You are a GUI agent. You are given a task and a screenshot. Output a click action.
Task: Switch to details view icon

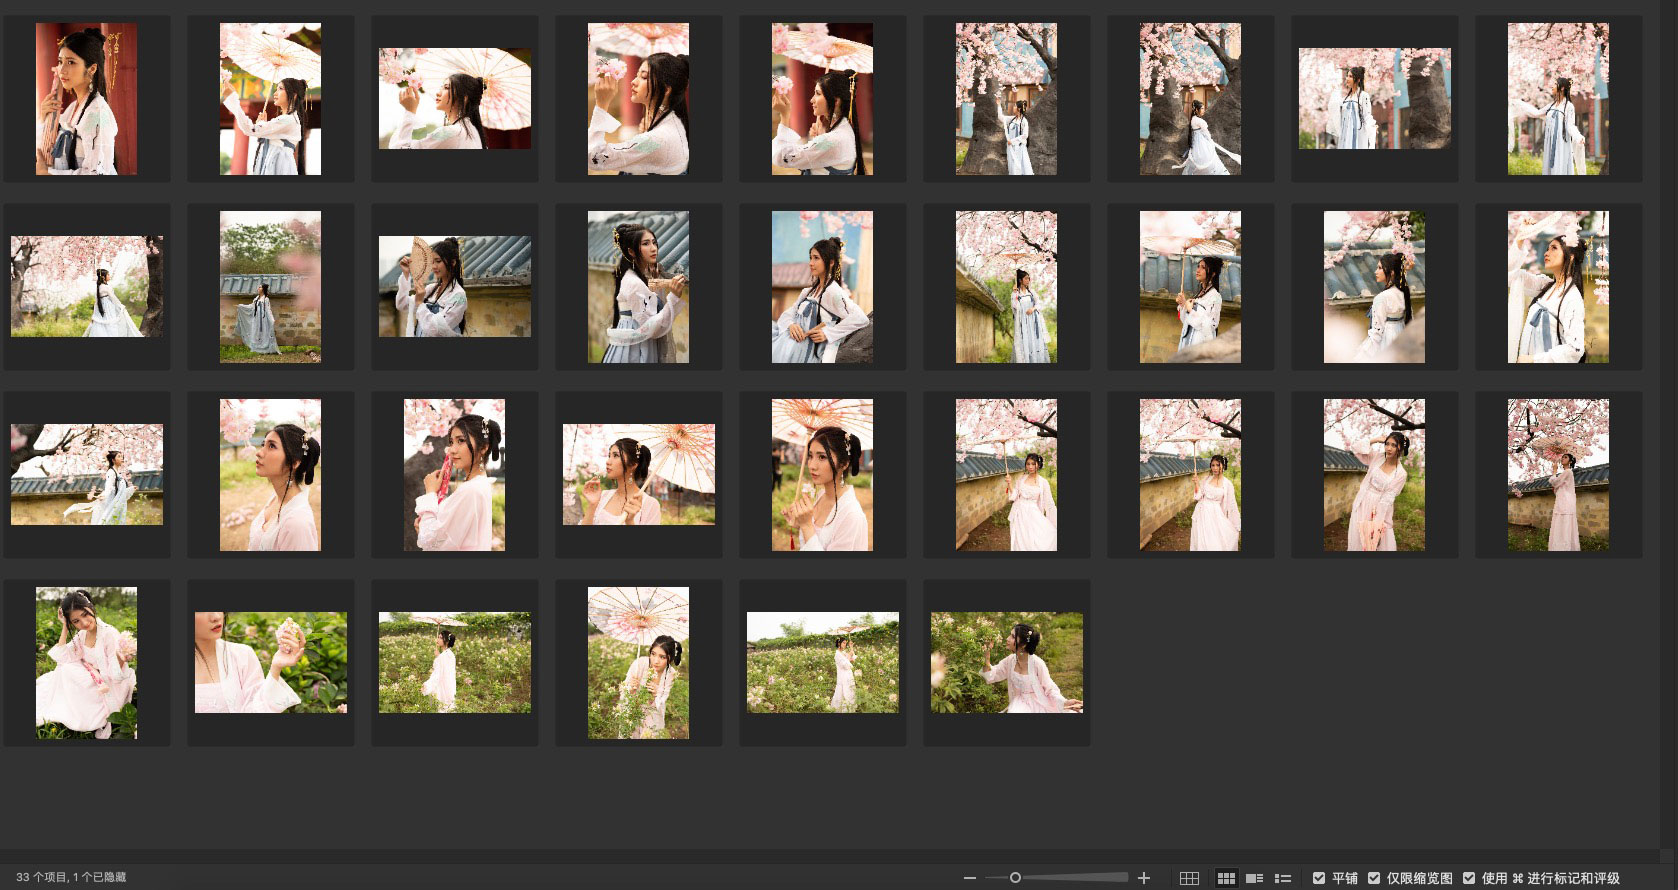click(x=1254, y=878)
